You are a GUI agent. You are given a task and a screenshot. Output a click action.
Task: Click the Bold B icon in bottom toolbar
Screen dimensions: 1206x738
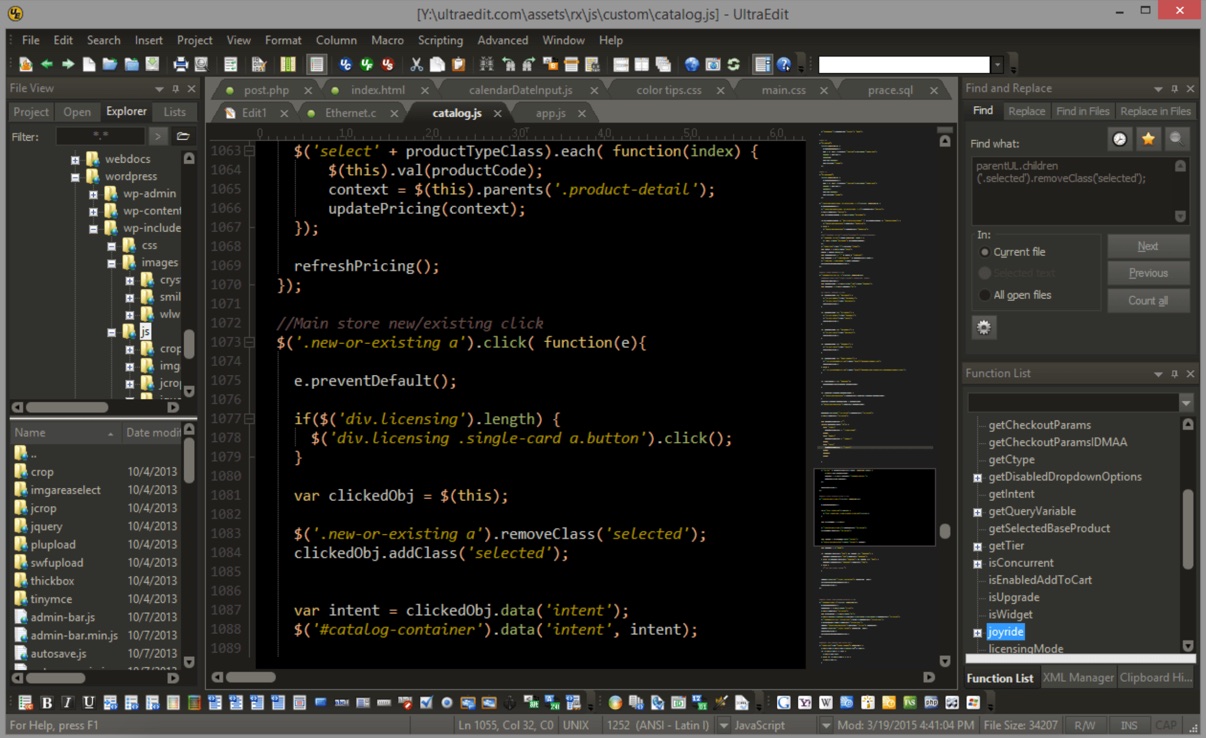(46, 703)
